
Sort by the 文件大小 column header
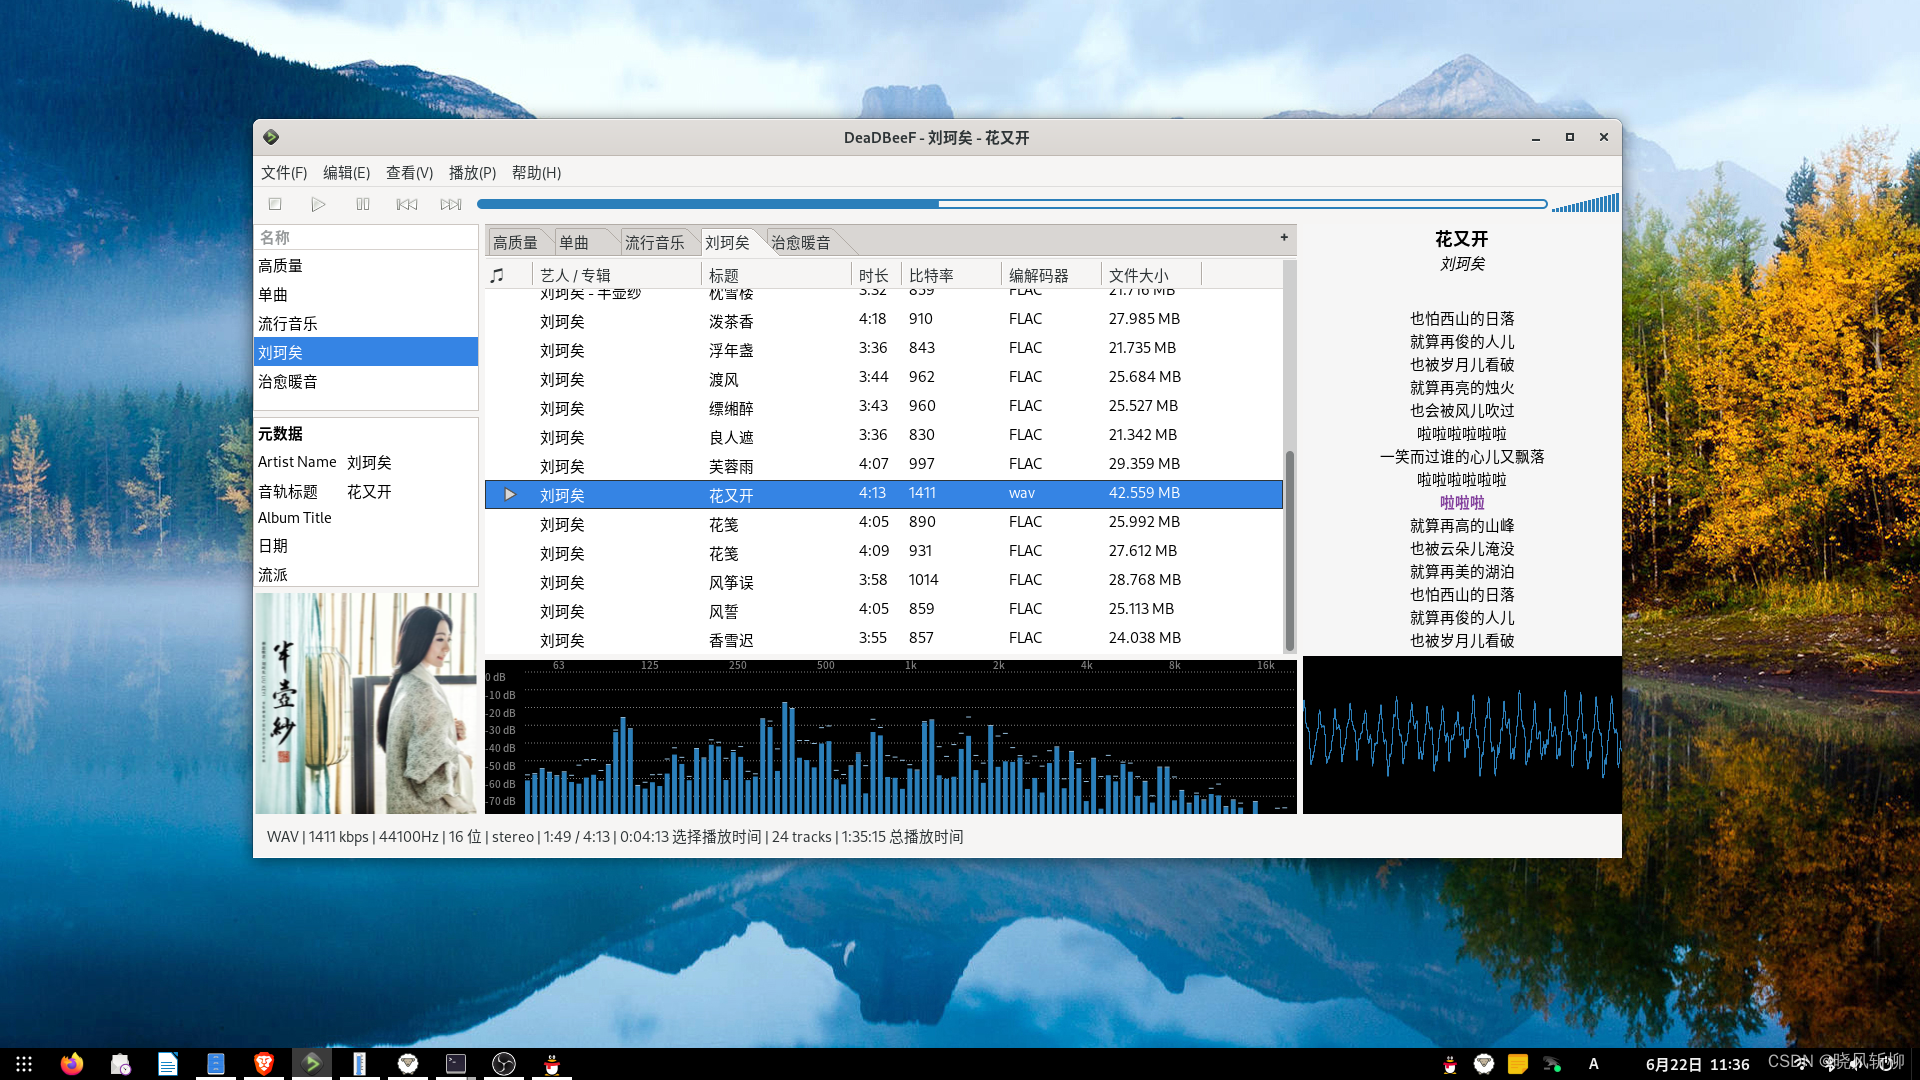(x=1138, y=275)
